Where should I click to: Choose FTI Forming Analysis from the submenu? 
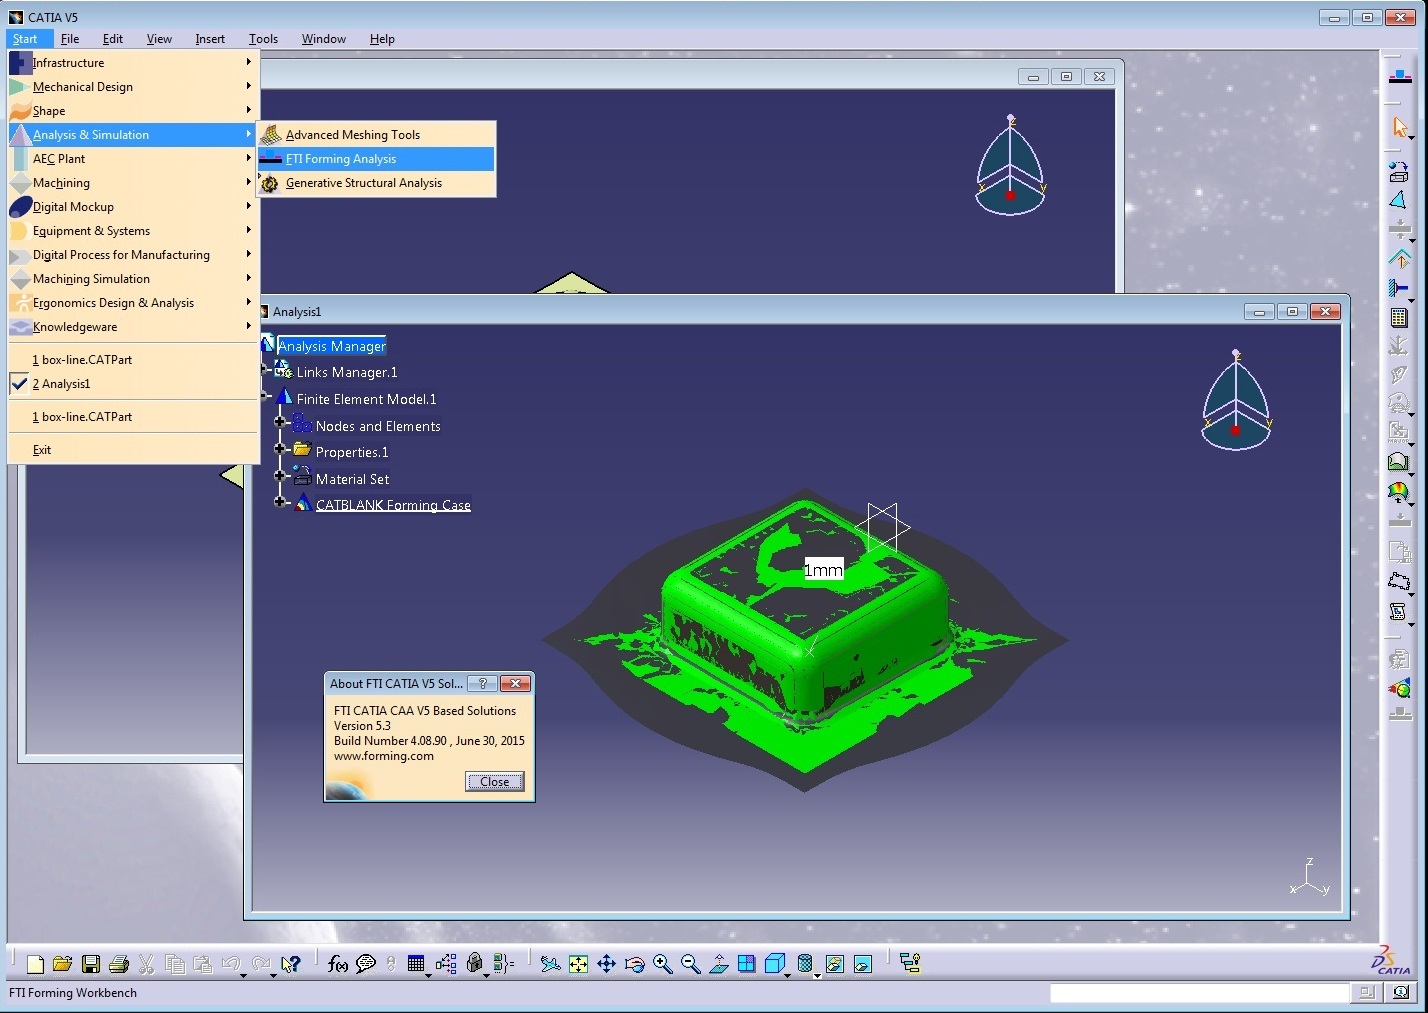pyautogui.click(x=376, y=159)
